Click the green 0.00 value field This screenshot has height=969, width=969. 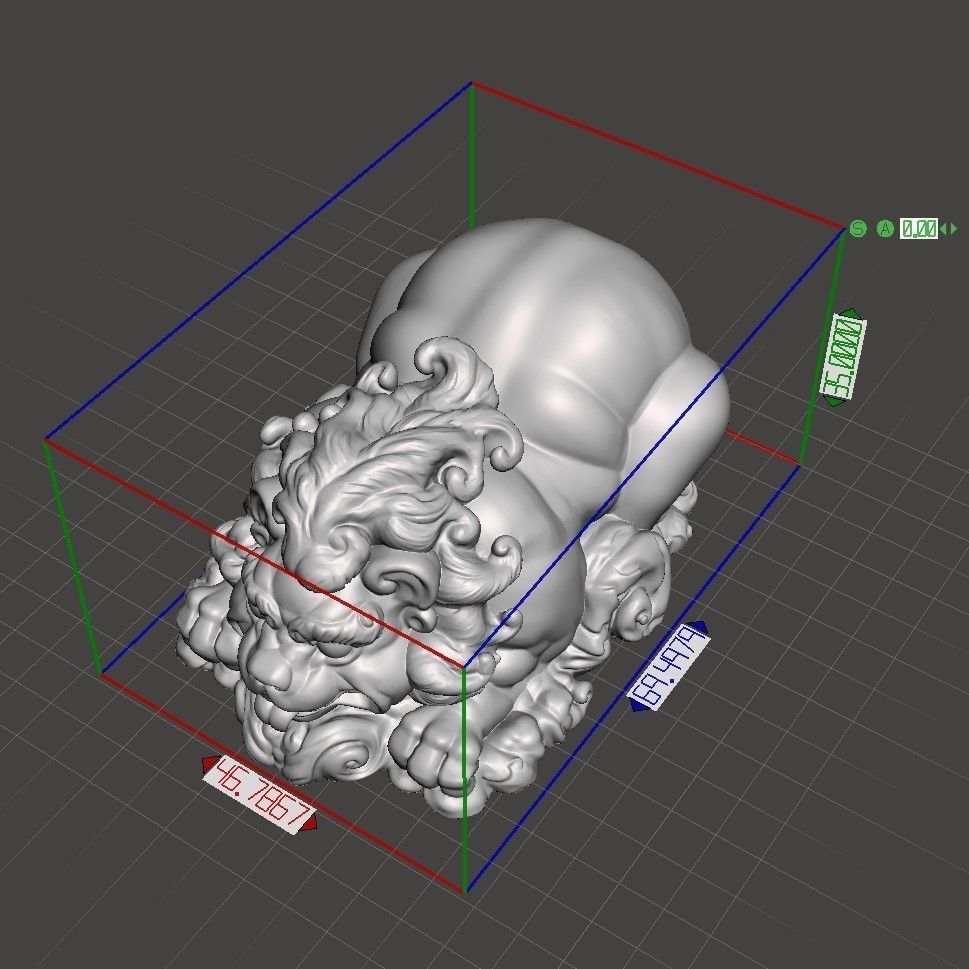pyautogui.click(x=919, y=229)
